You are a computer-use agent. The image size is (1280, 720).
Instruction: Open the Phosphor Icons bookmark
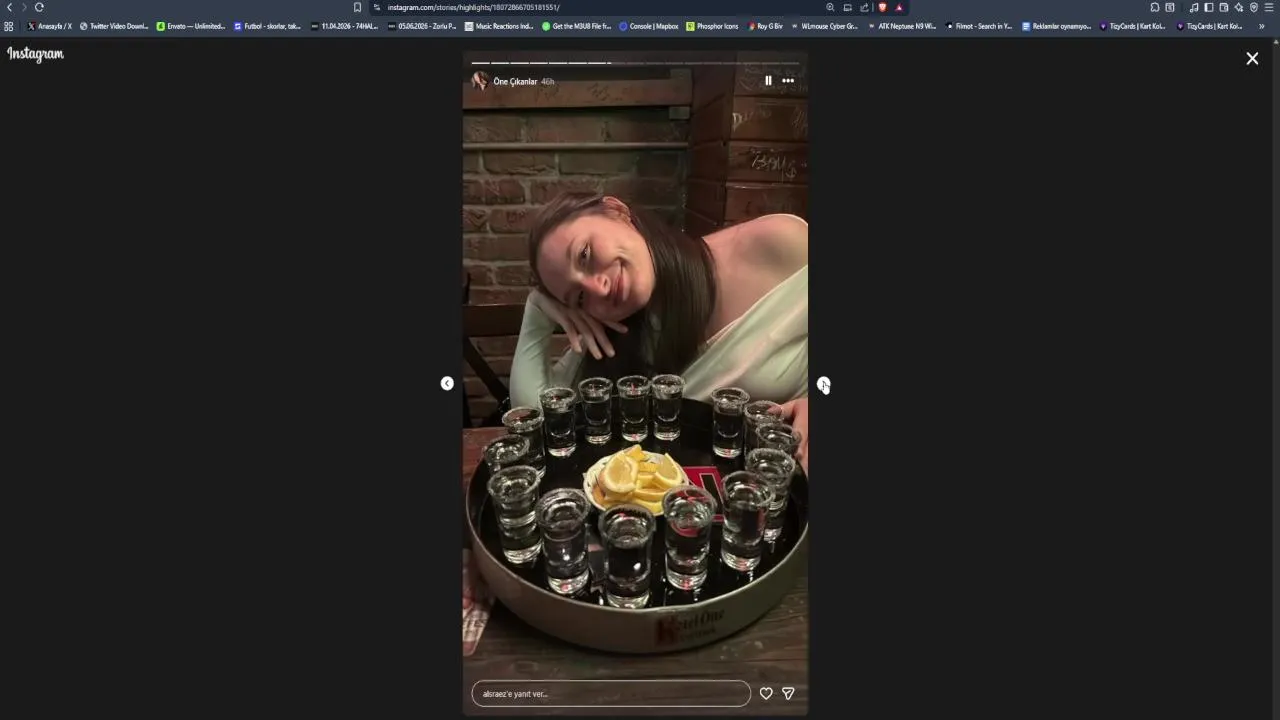[712, 26]
